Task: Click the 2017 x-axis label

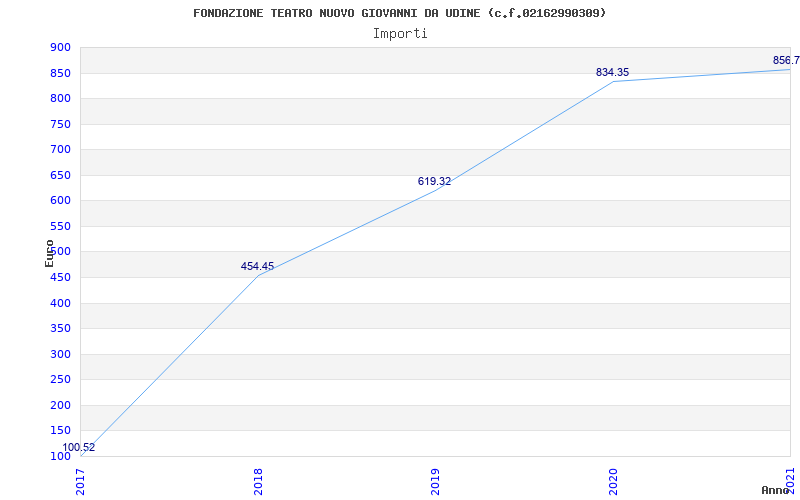Action: point(81,482)
